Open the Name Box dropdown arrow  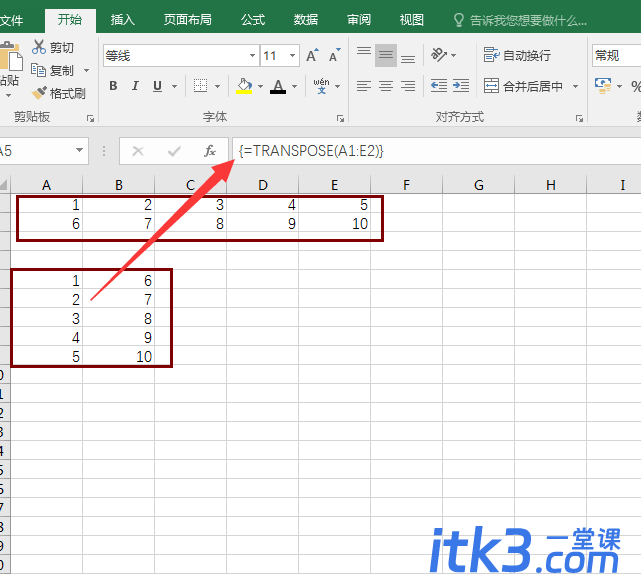79,151
